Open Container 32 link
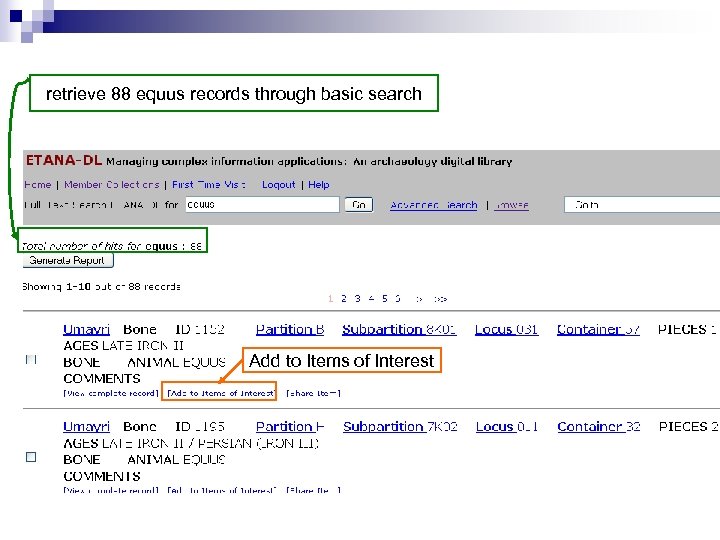The height and width of the screenshot is (540, 720). point(599,427)
